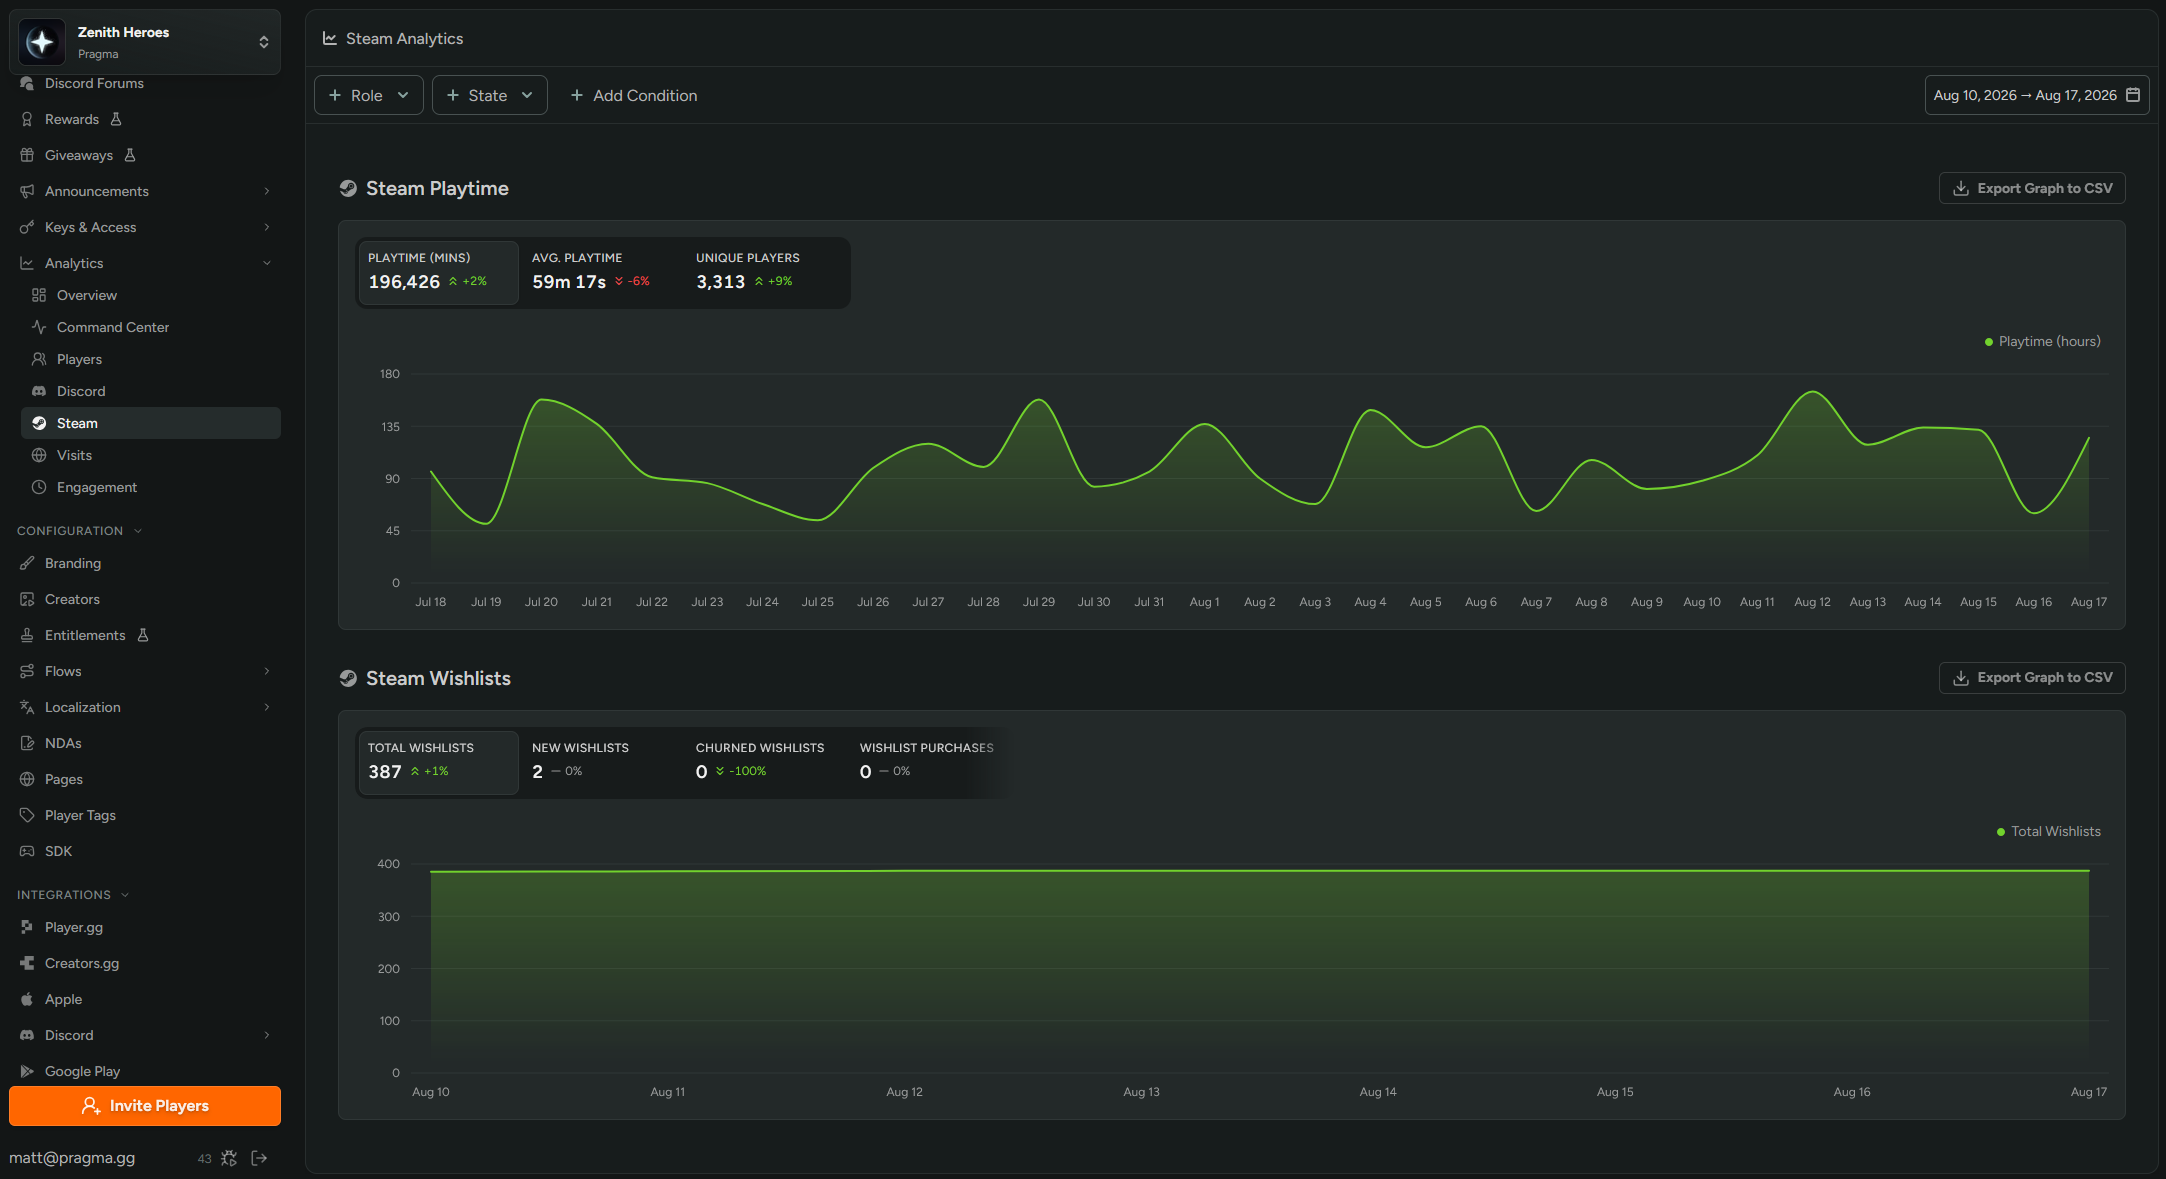Expand the Localization submenu chevron
The height and width of the screenshot is (1179, 2166).
tap(266, 707)
